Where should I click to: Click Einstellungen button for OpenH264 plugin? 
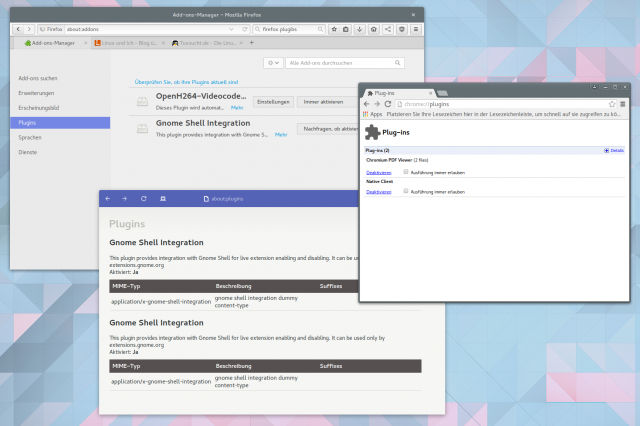(273, 102)
